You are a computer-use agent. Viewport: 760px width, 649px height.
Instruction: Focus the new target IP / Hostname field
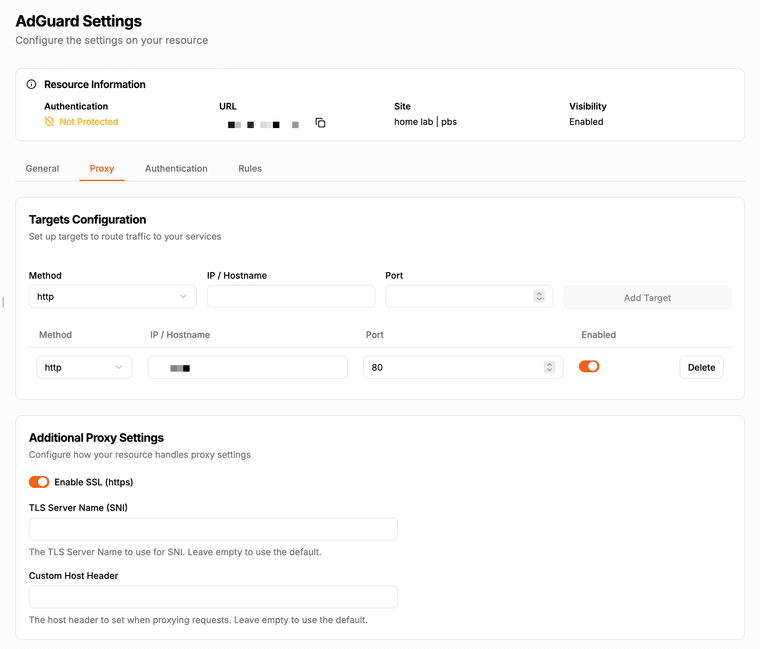click(291, 297)
